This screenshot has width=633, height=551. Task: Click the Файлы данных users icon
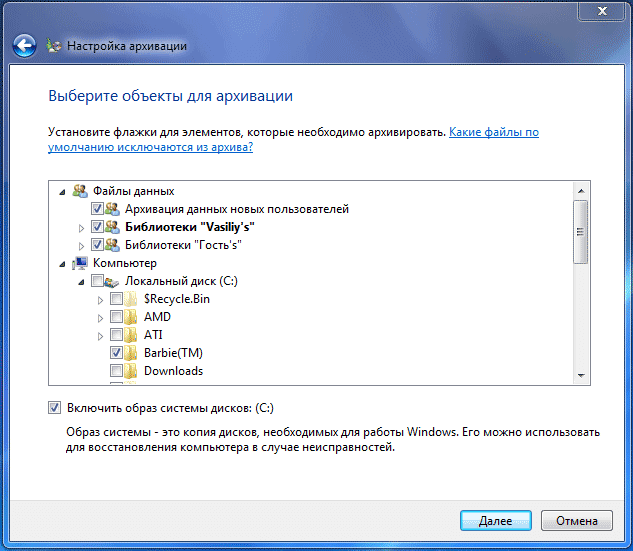[x=79, y=191]
